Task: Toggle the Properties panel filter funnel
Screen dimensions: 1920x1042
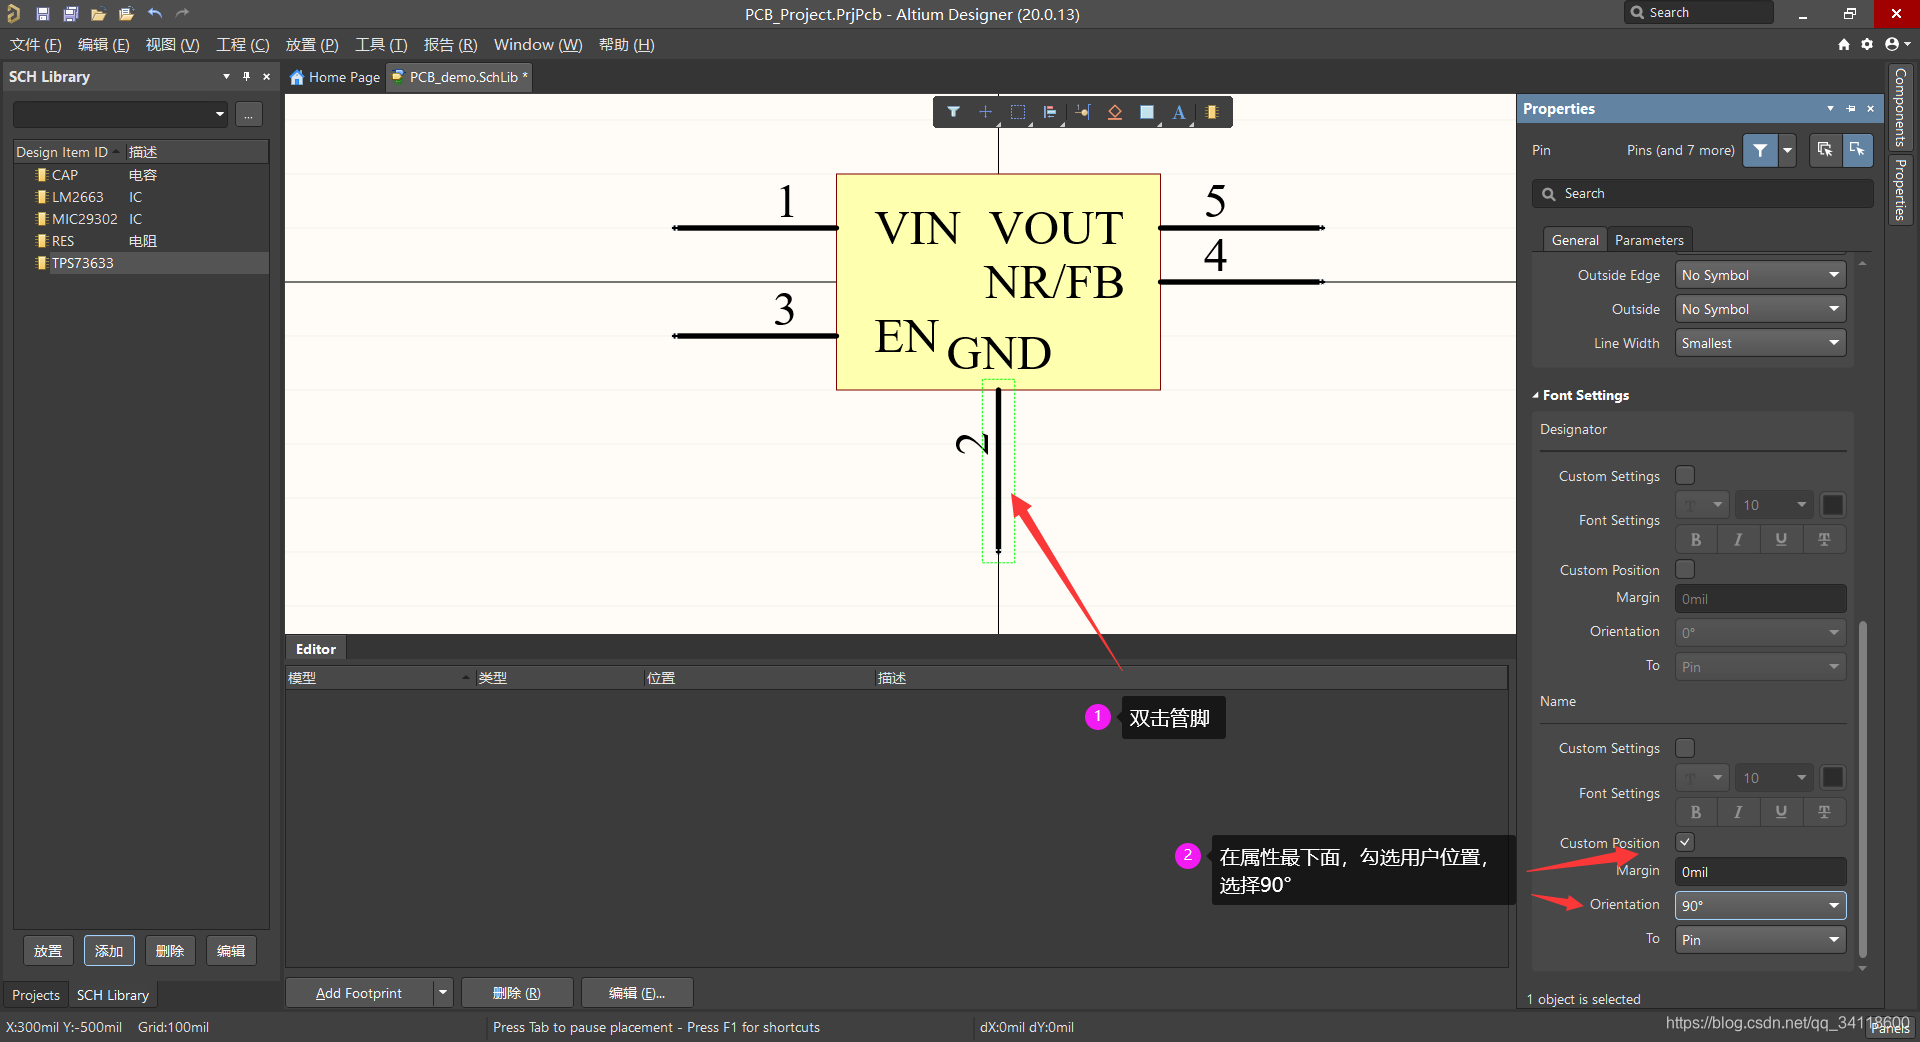Action: click(x=1760, y=150)
